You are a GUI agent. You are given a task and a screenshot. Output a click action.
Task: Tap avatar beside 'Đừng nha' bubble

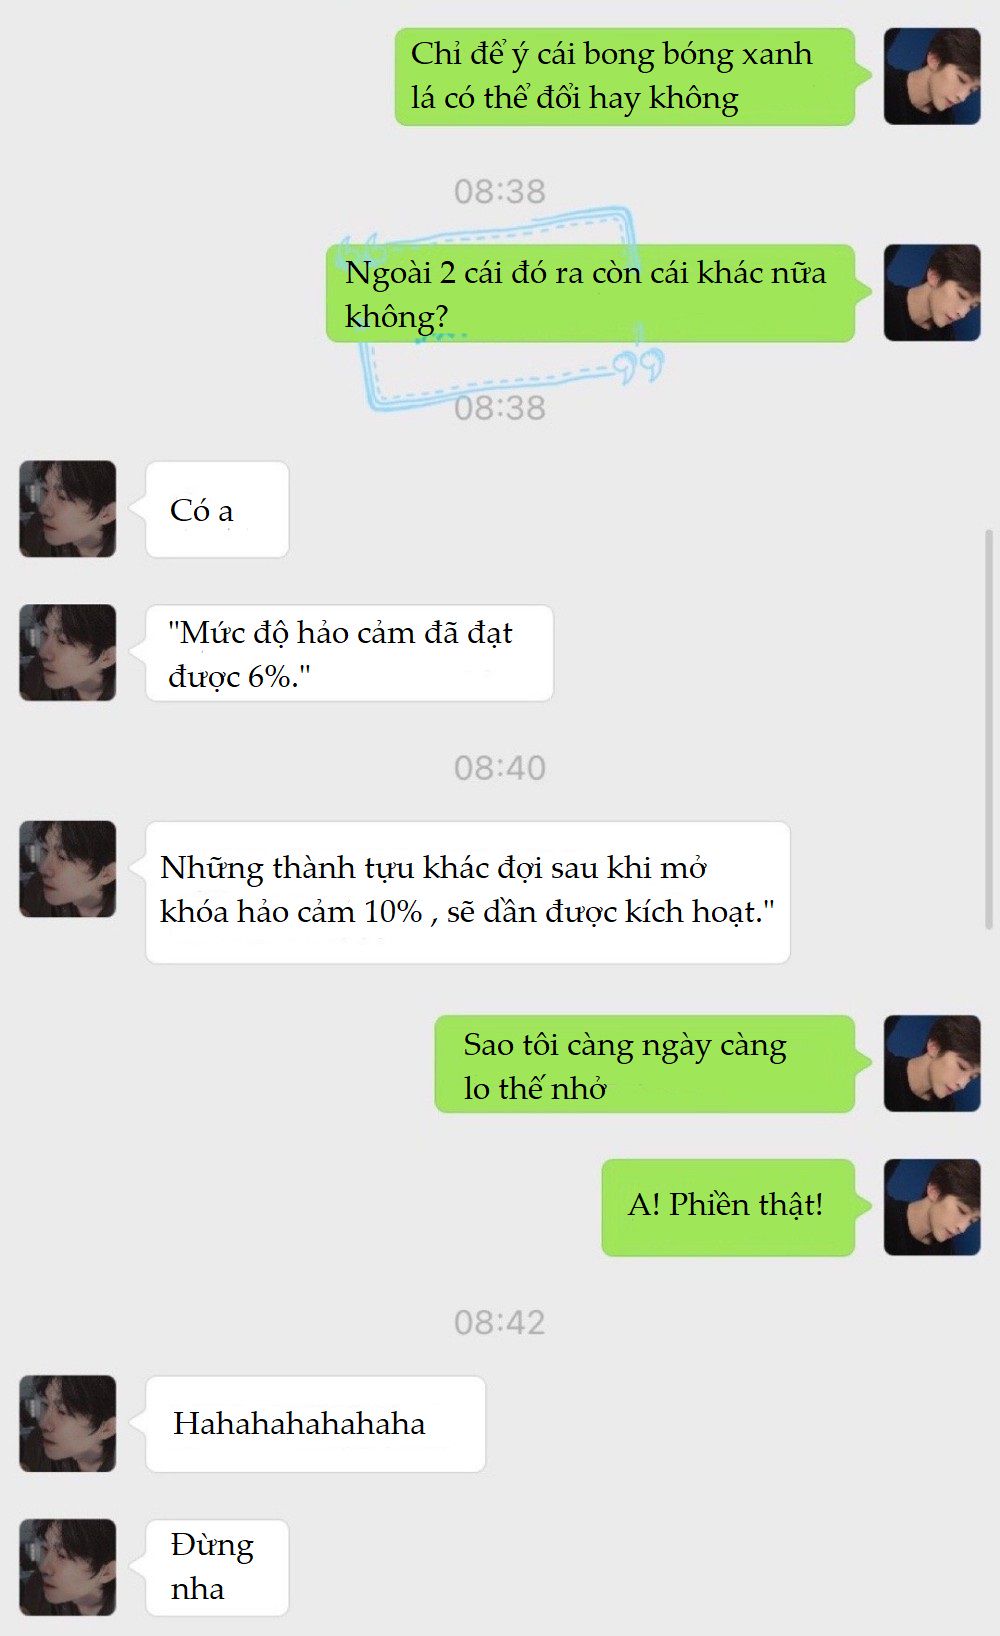point(68,1568)
